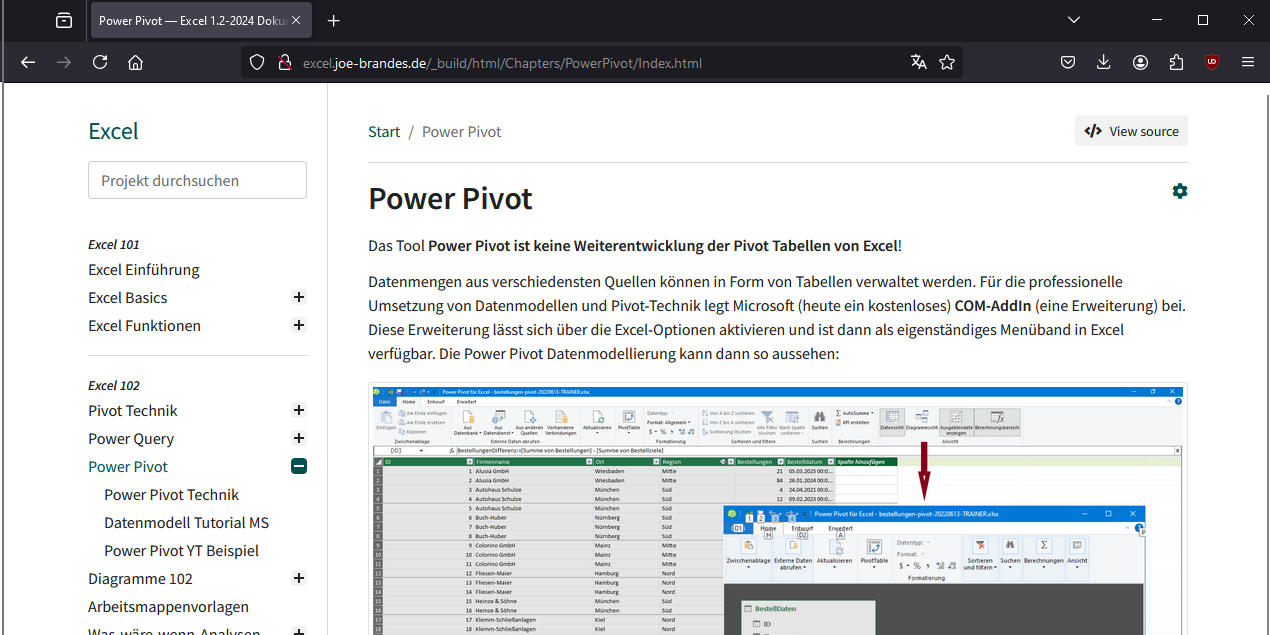
Task: Open a new tab with plus icon
Action: coord(334,20)
